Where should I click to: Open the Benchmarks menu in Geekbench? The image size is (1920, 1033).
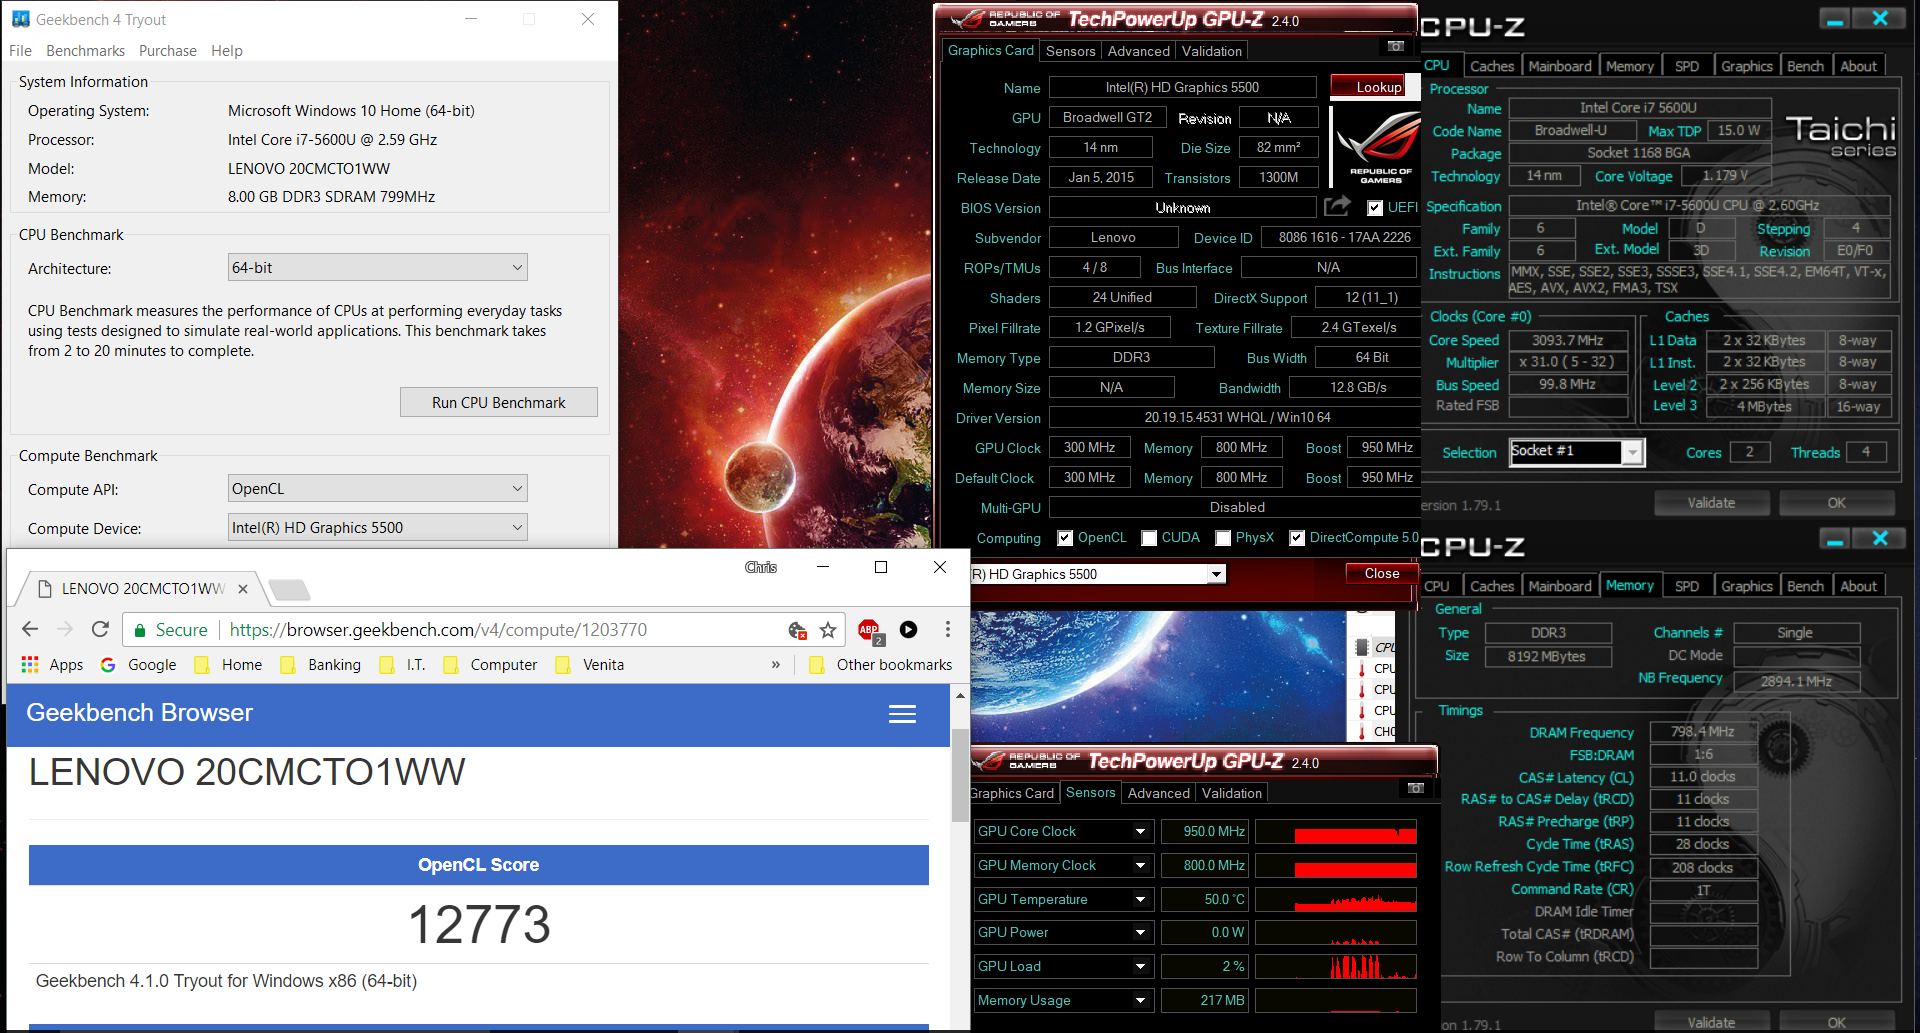pos(85,51)
